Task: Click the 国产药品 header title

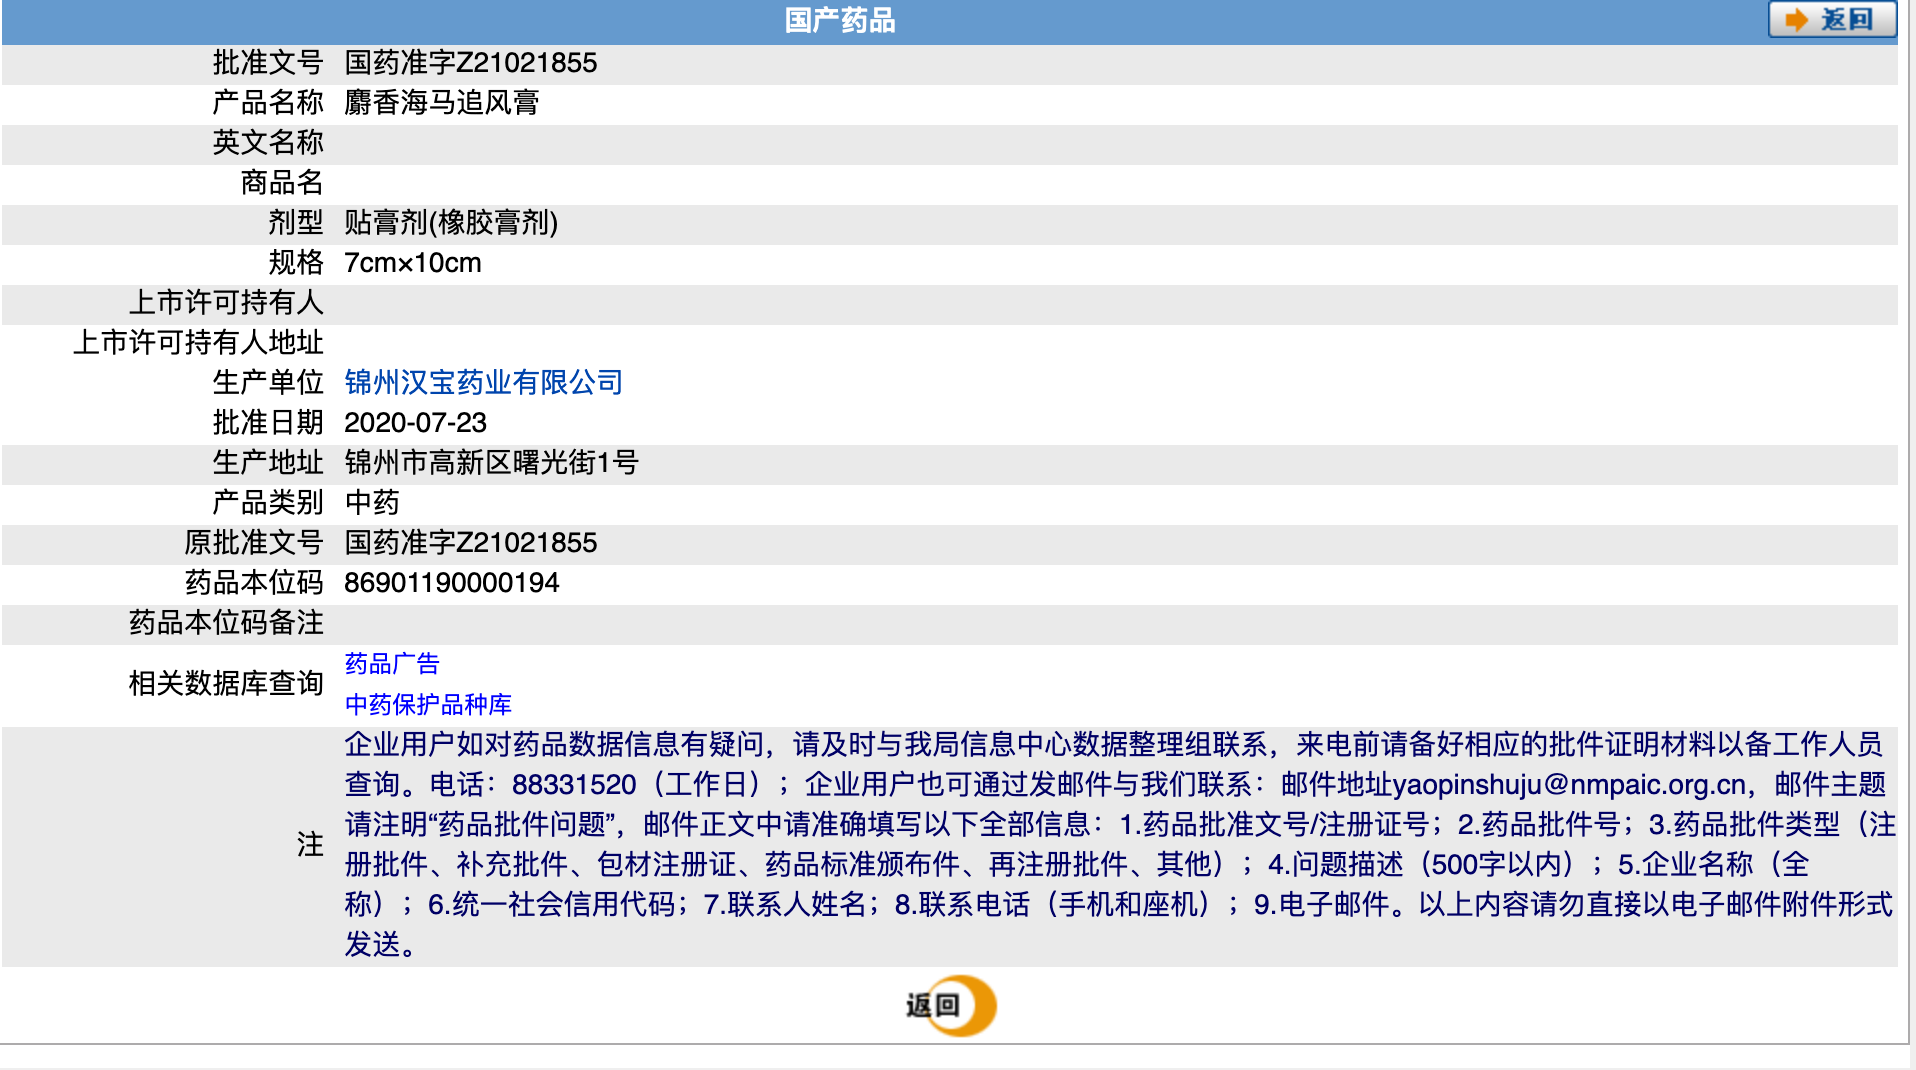Action: coord(840,21)
